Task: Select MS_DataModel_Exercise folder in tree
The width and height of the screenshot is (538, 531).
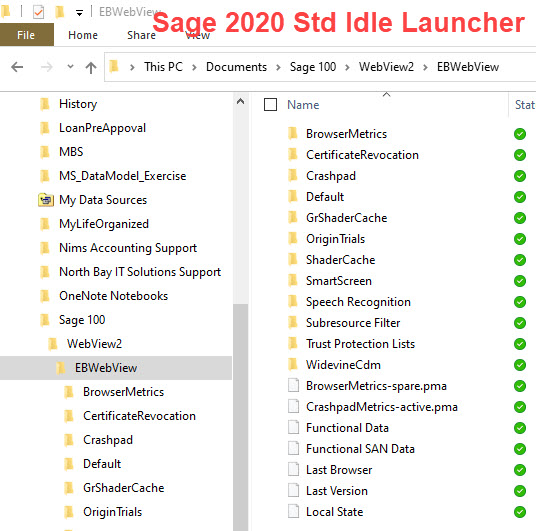Action: click(122, 176)
